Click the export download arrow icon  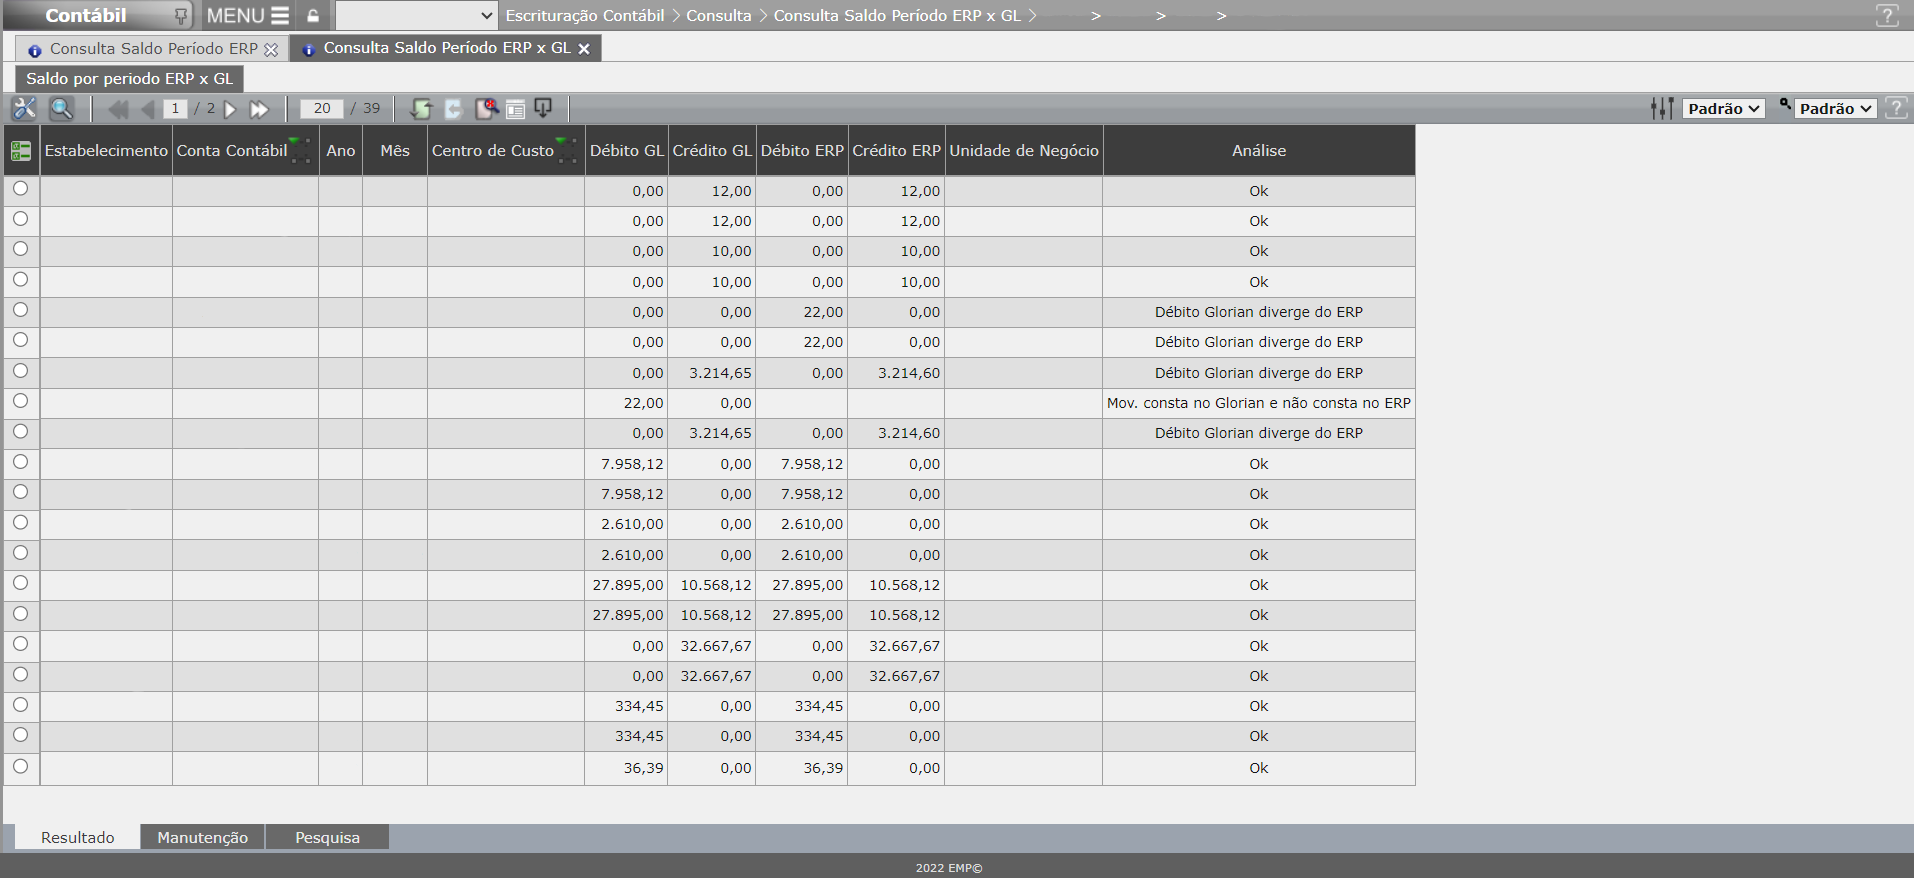point(544,108)
